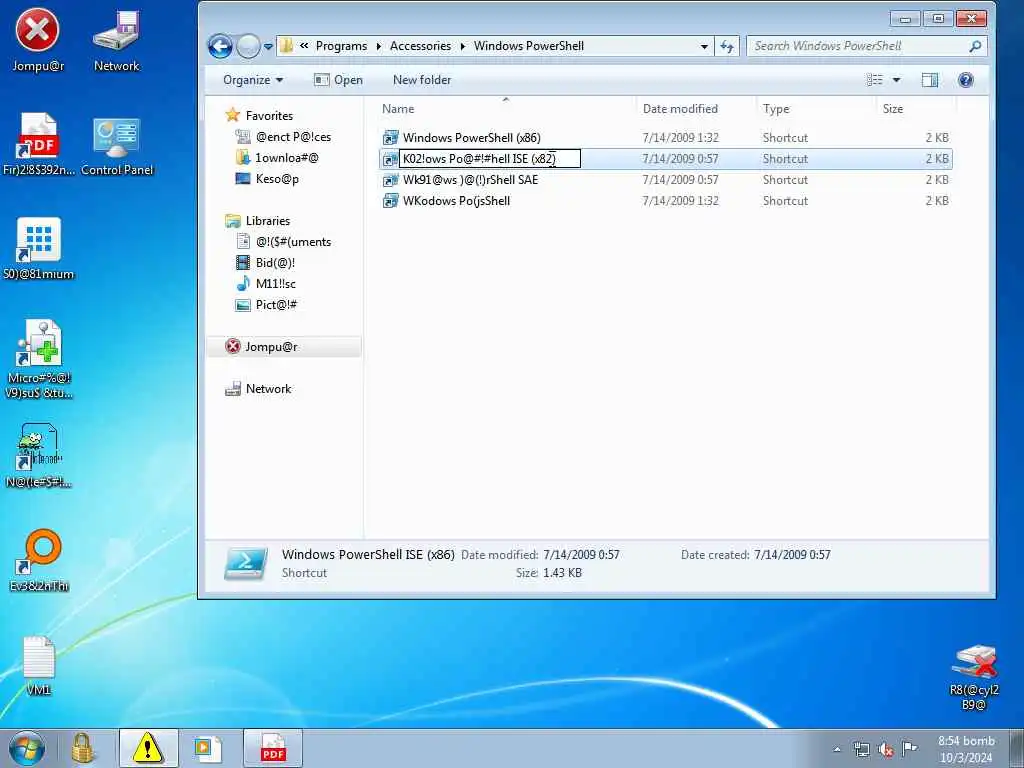1024x768 pixels.
Task: Select the VM1 text file desktop icon
Action: [x=38, y=665]
